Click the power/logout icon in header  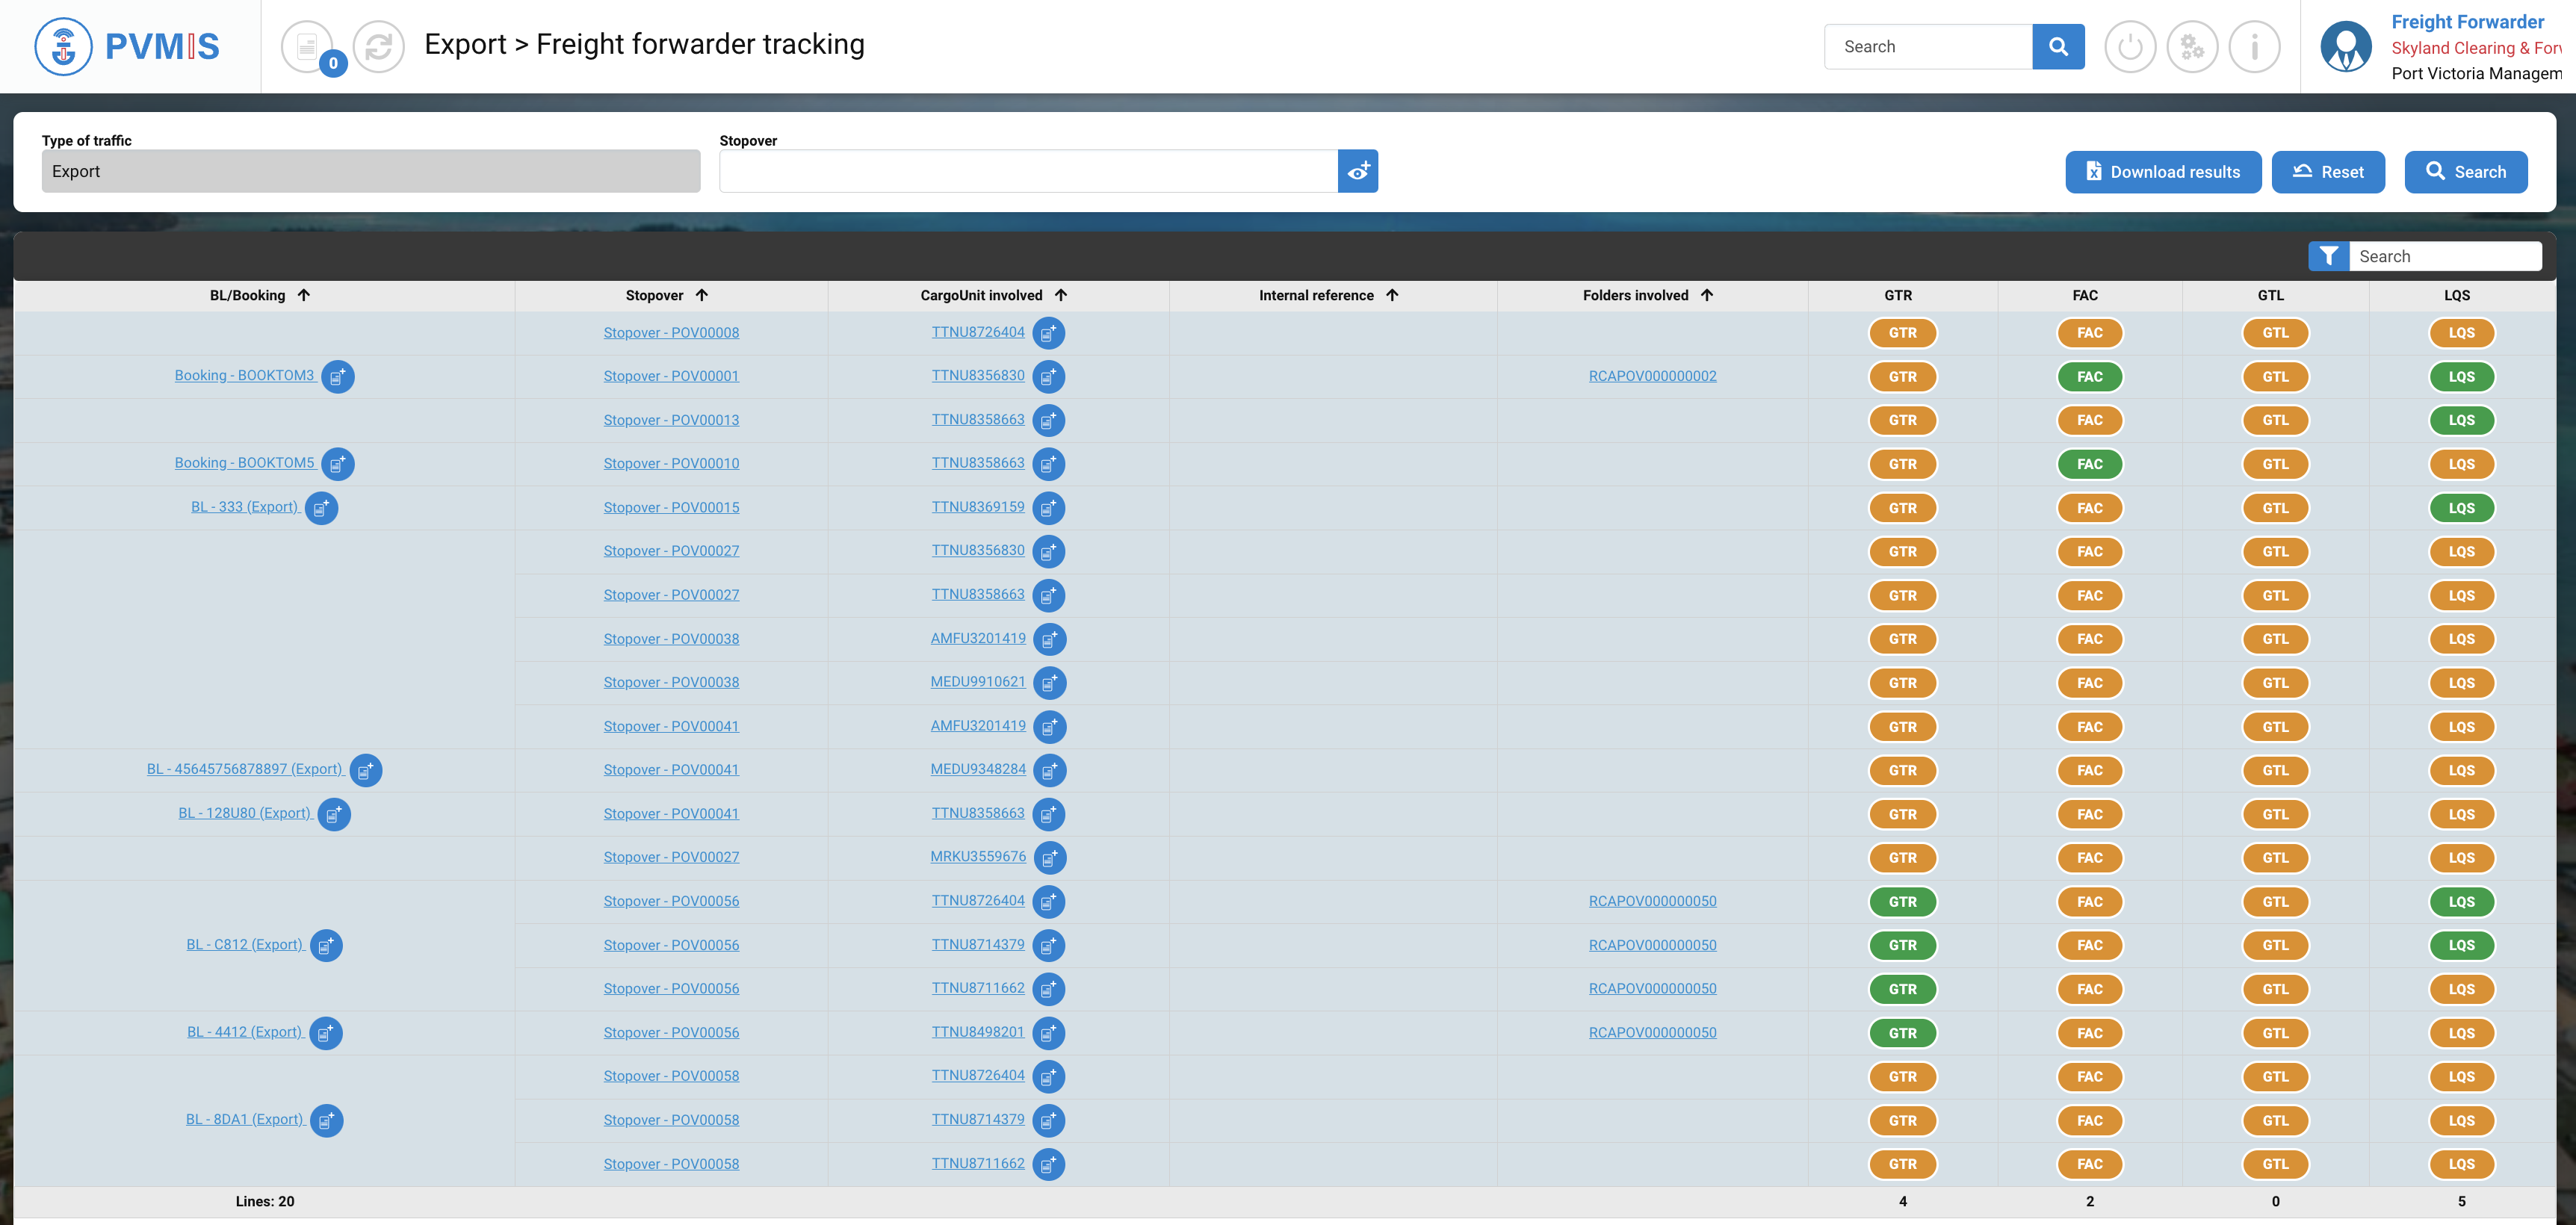[2129, 47]
